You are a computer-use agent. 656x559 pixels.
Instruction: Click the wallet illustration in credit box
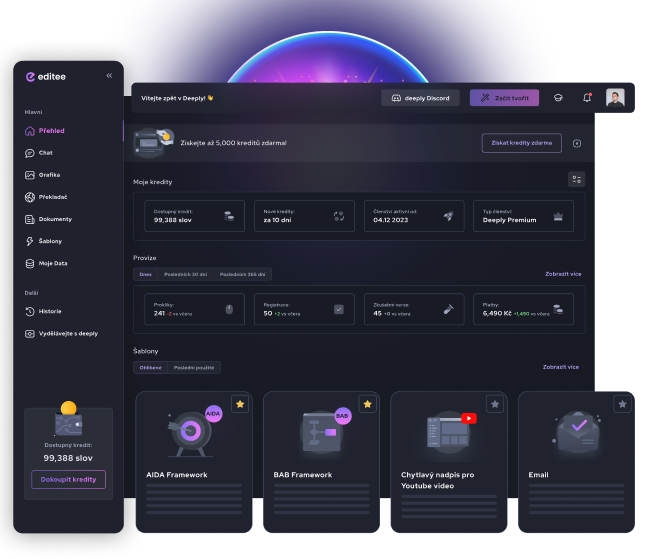69,420
